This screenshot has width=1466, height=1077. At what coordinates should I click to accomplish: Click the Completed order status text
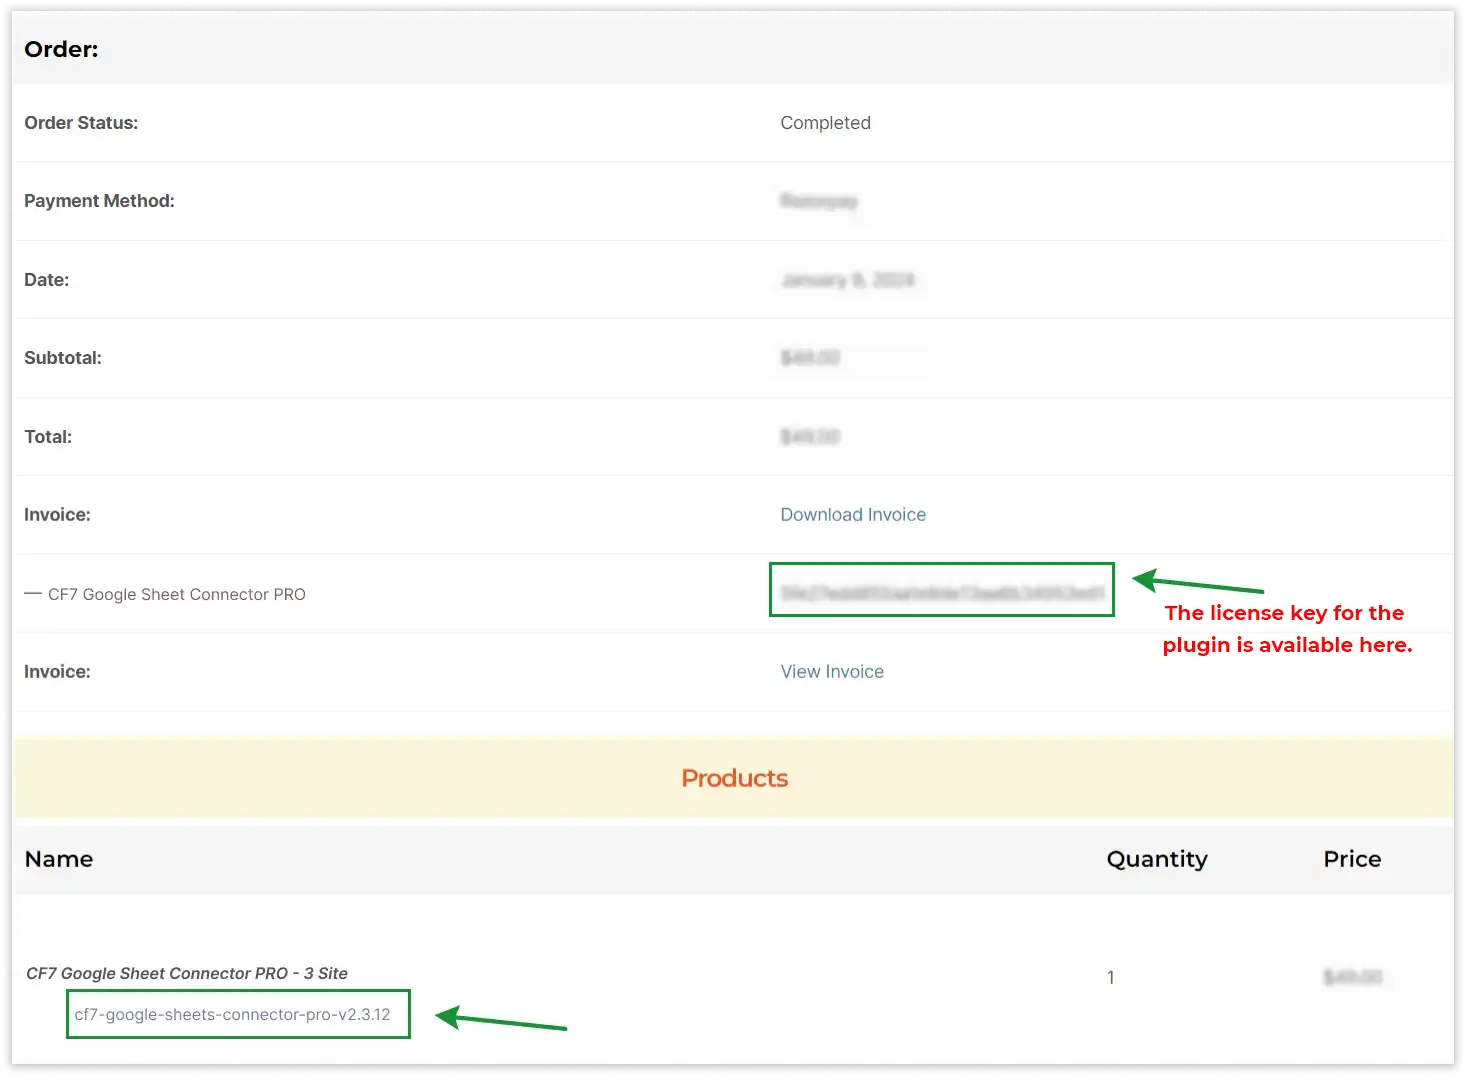coord(825,123)
